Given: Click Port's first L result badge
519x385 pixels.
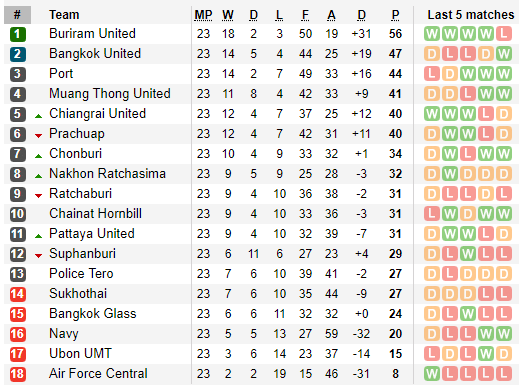Looking at the screenshot, I should [432, 74].
